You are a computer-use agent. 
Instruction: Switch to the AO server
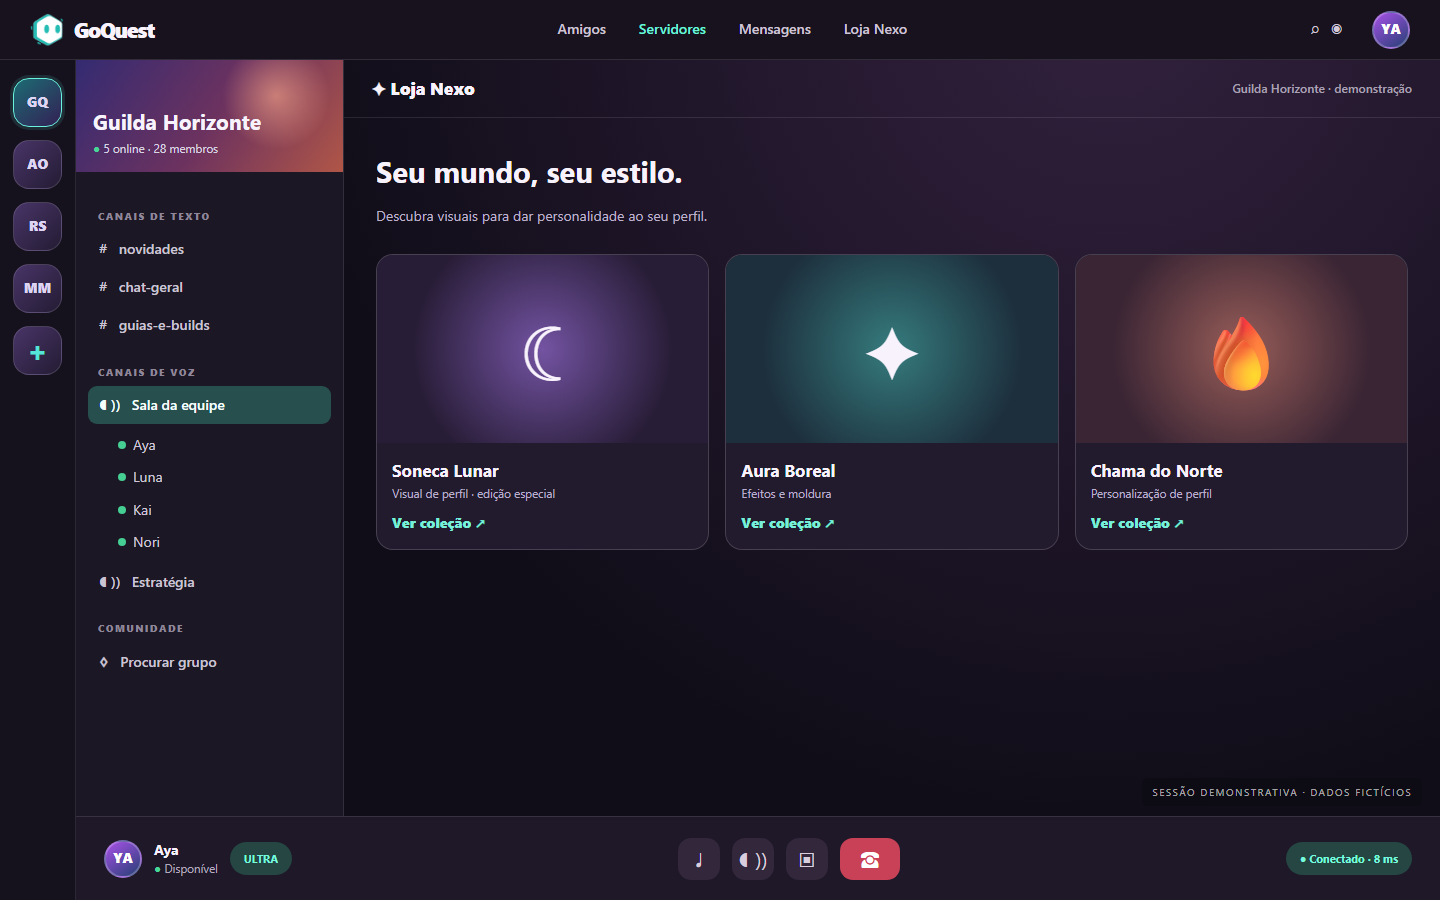tap(37, 164)
